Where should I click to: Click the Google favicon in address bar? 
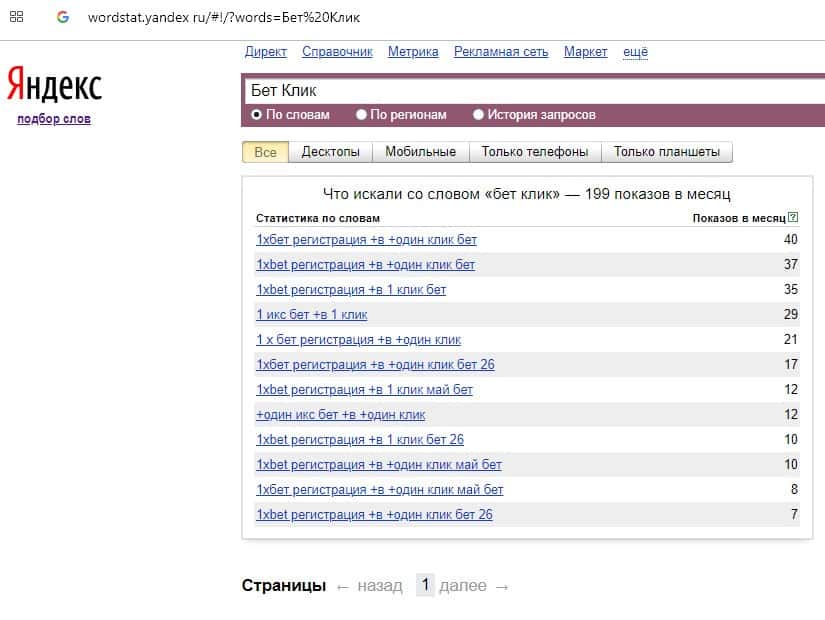[63, 17]
